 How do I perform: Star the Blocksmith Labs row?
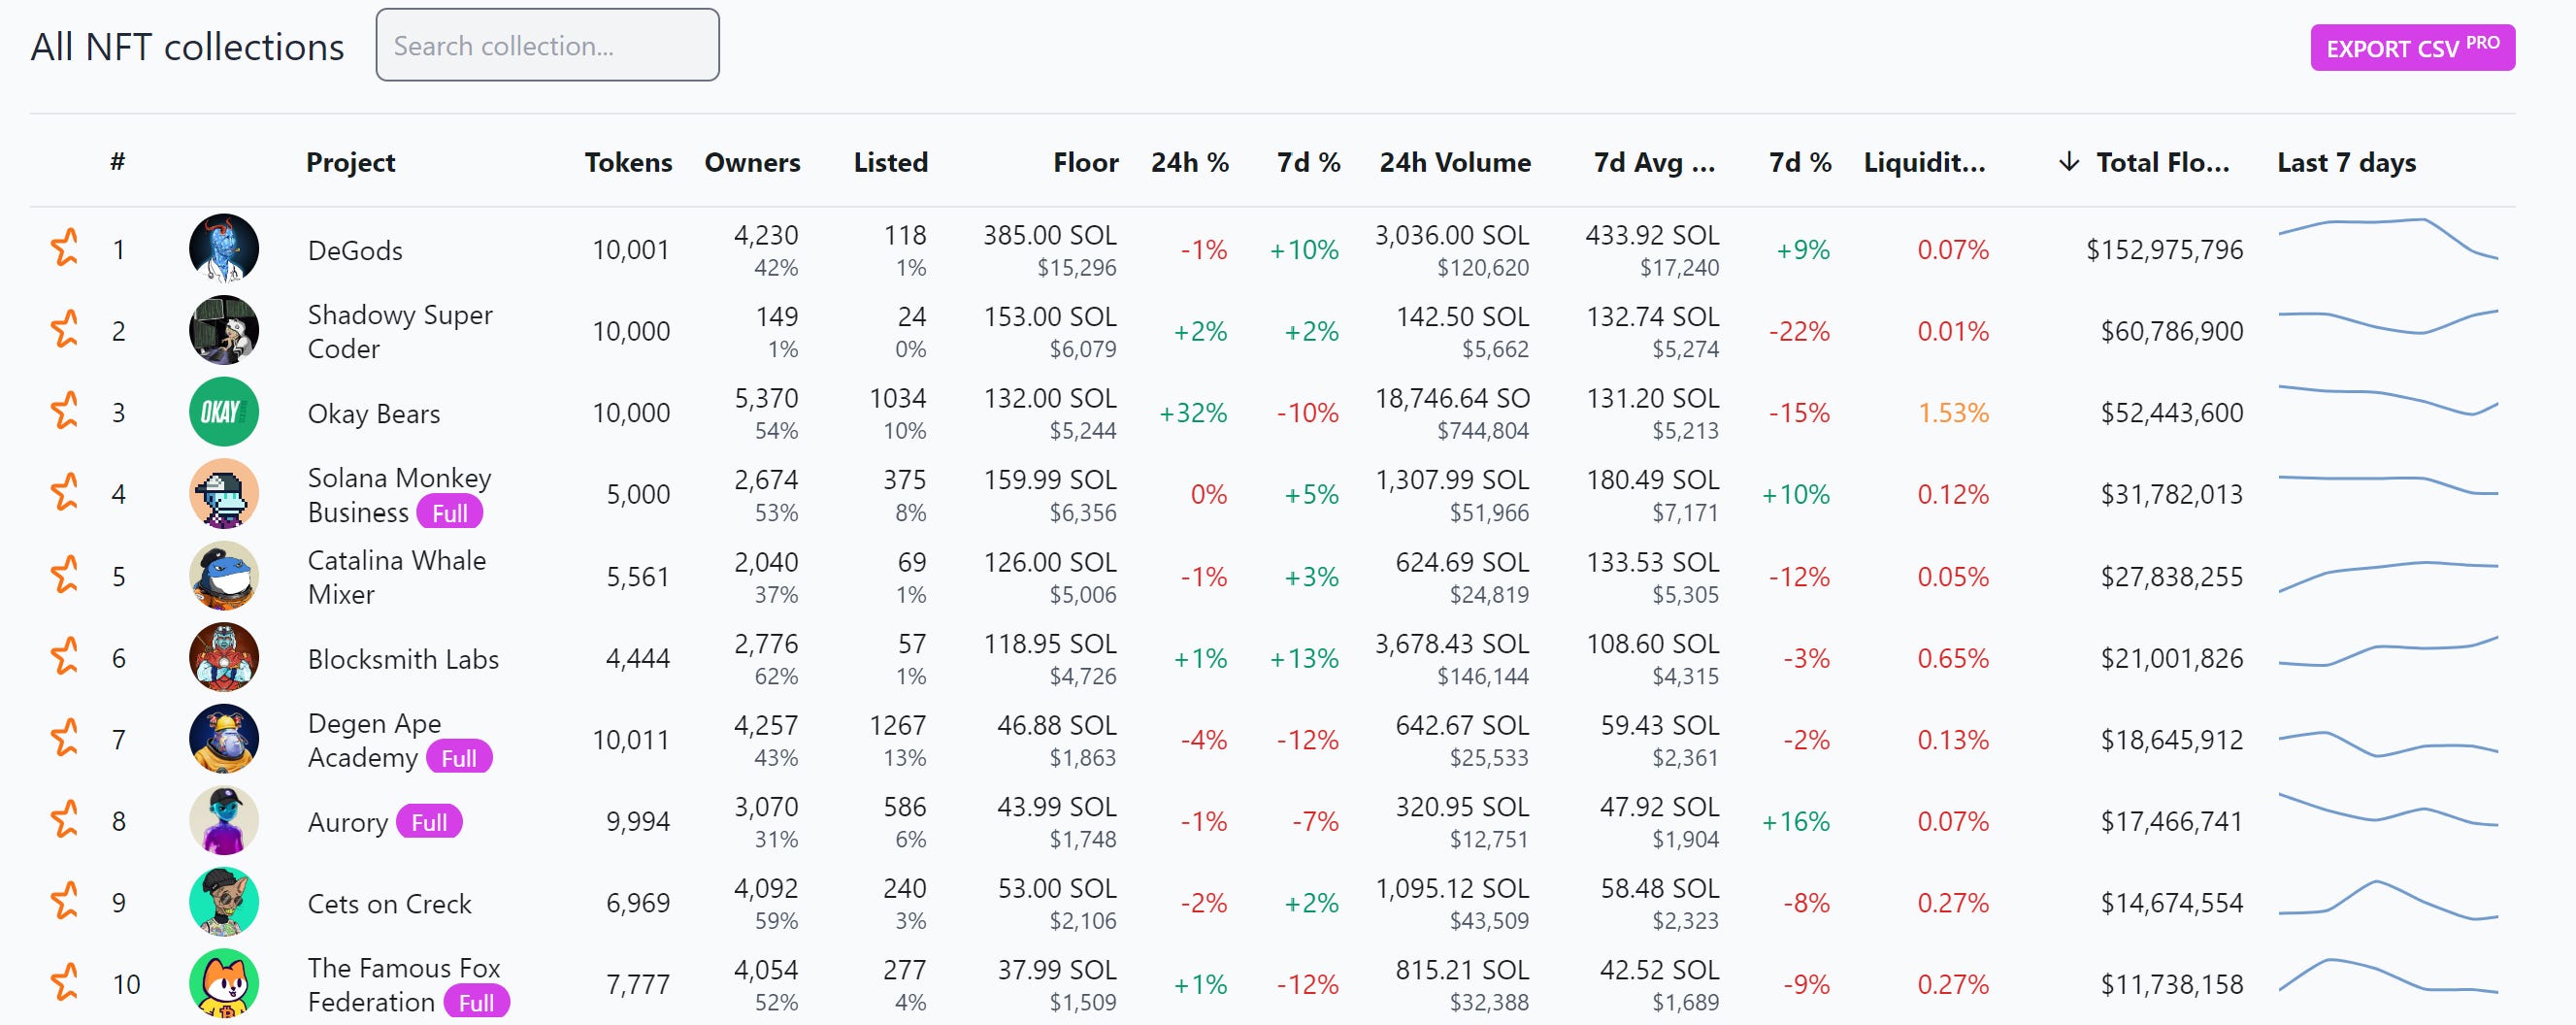[65, 657]
